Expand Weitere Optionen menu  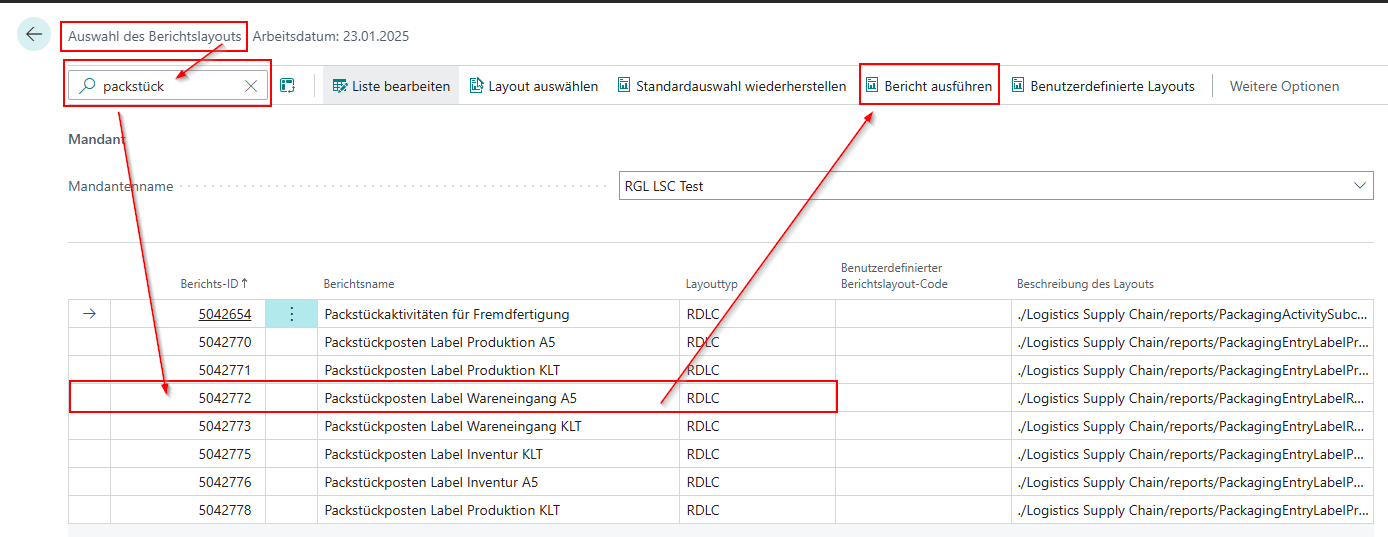click(x=1284, y=86)
